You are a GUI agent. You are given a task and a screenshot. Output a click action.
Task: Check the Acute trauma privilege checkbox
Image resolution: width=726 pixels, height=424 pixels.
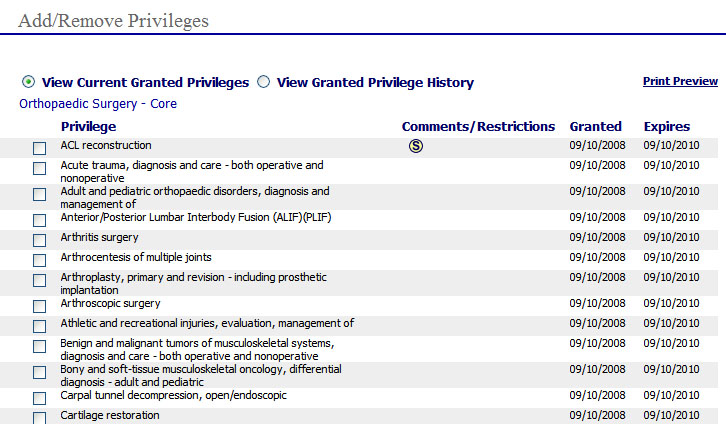[39, 168]
